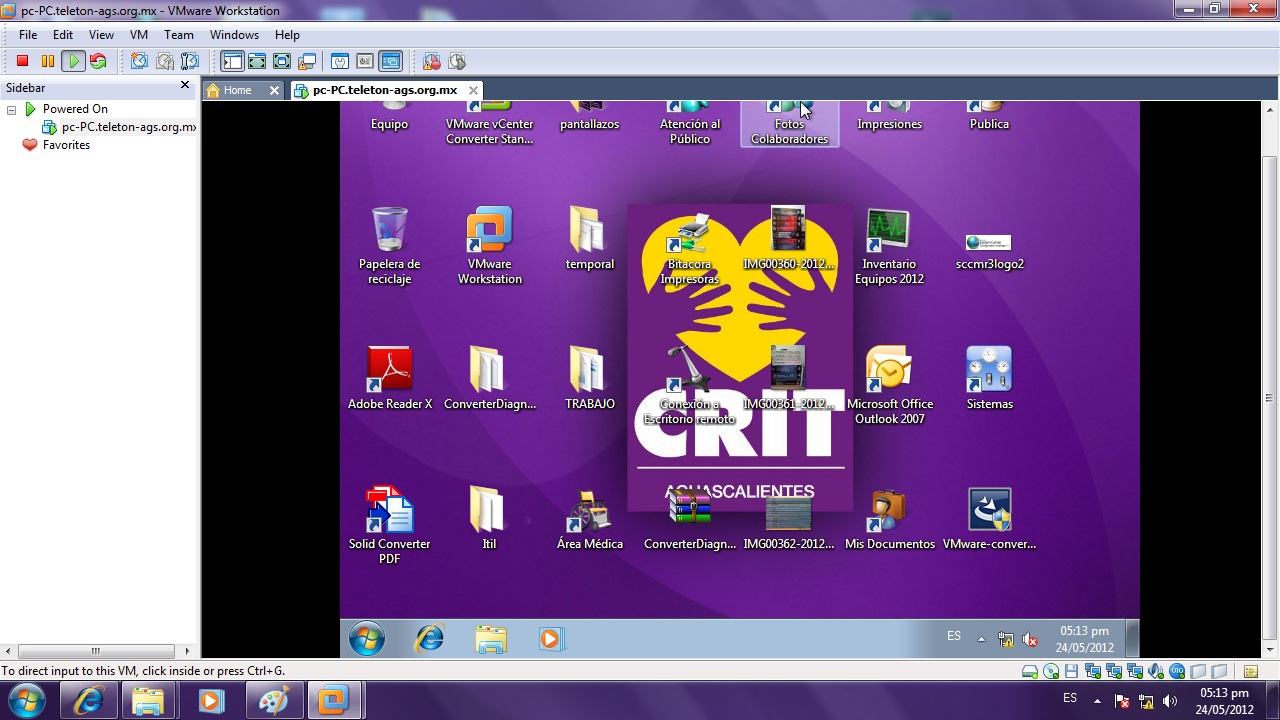1280x720 pixels.
Task: Open the Windows menu
Action: [234, 35]
